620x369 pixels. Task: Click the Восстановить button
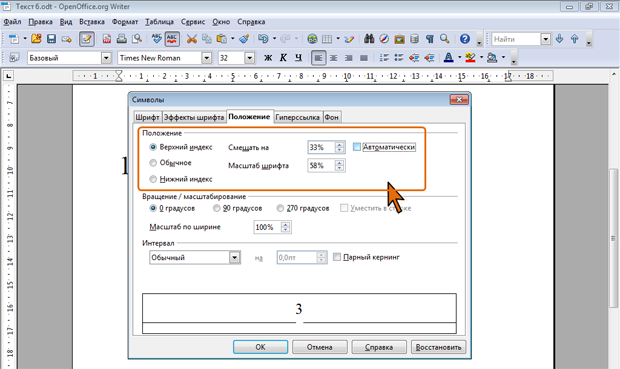439,347
